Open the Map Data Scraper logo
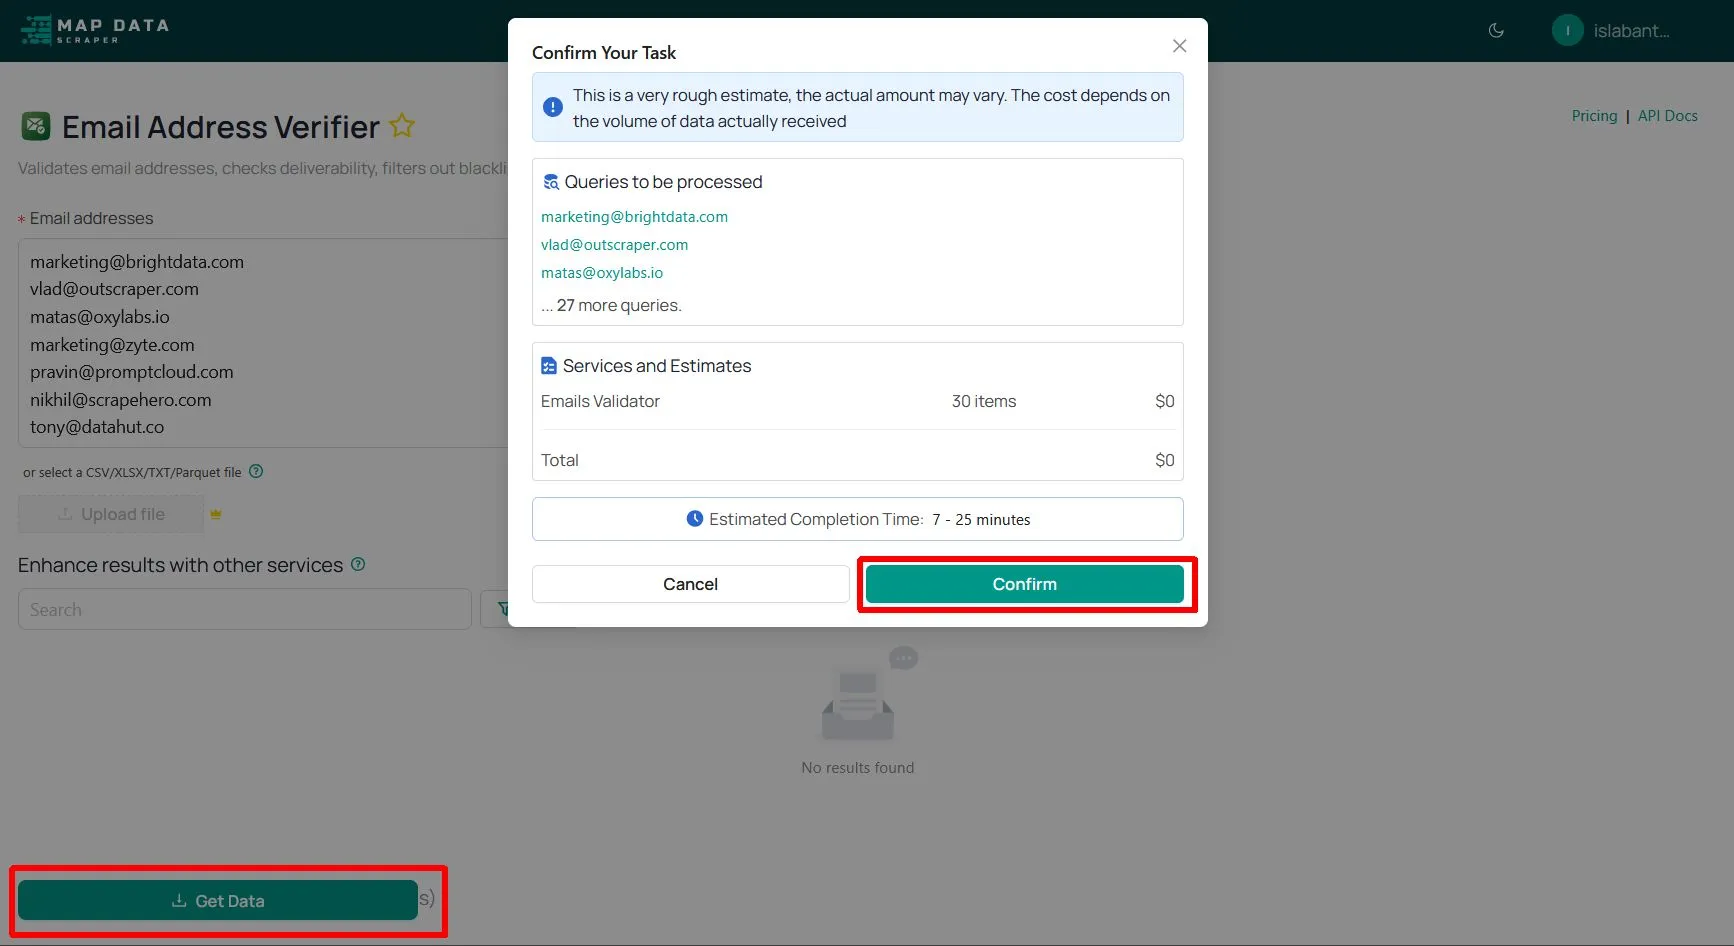The height and width of the screenshot is (946, 1734). tap(95, 30)
